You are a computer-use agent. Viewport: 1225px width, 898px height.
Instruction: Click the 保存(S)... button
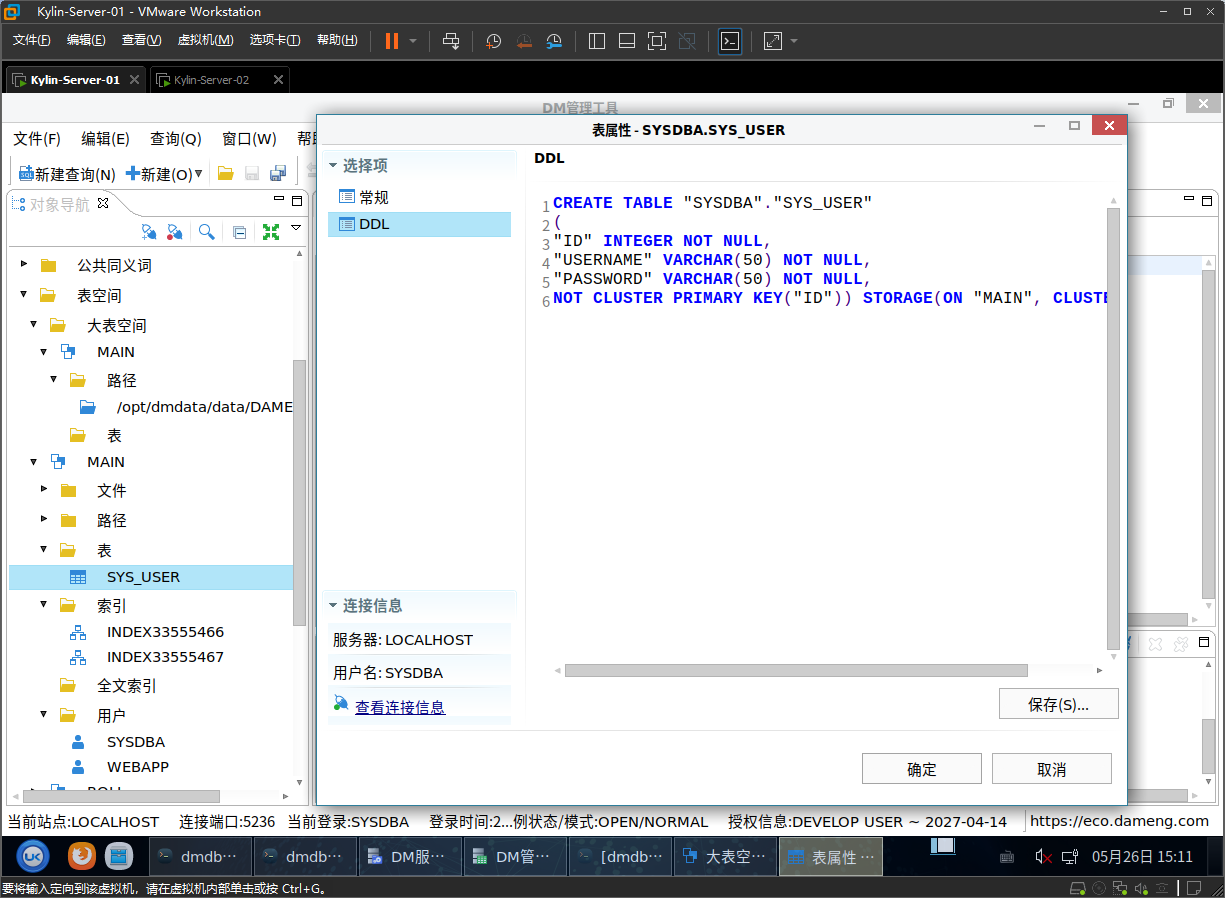[1058, 704]
